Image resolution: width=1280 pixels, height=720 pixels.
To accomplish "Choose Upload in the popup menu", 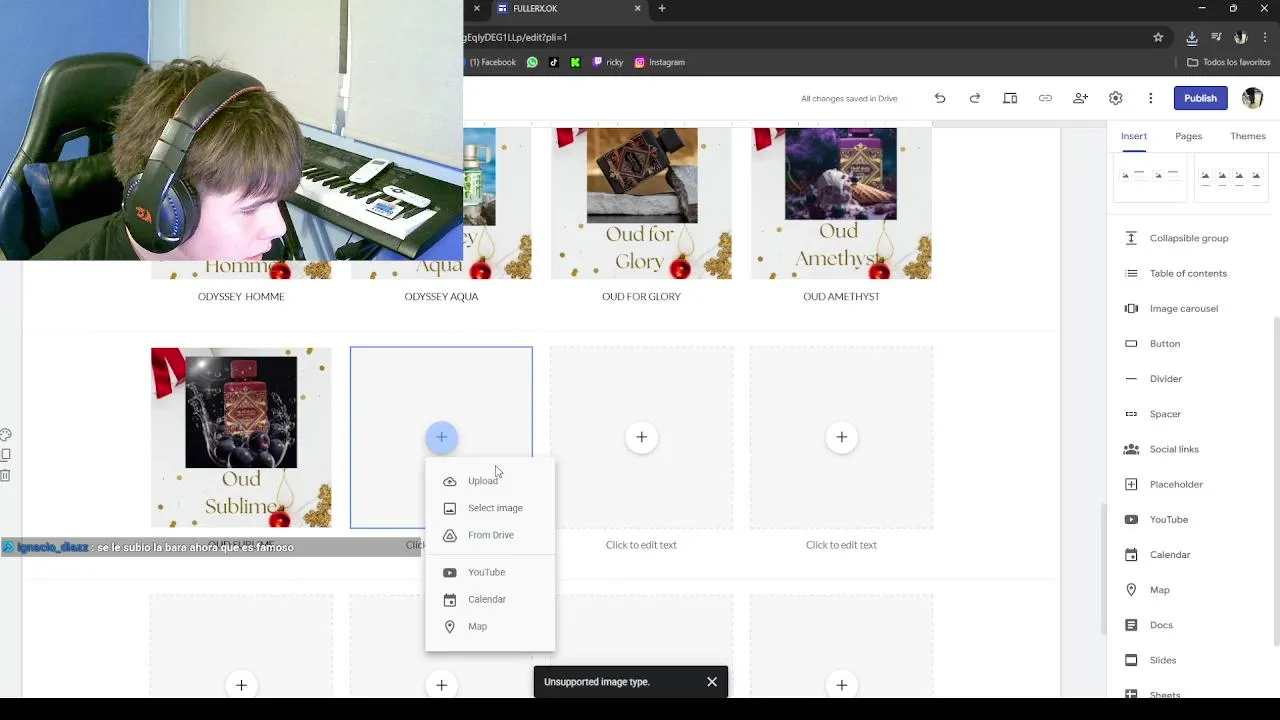I will [490, 481].
